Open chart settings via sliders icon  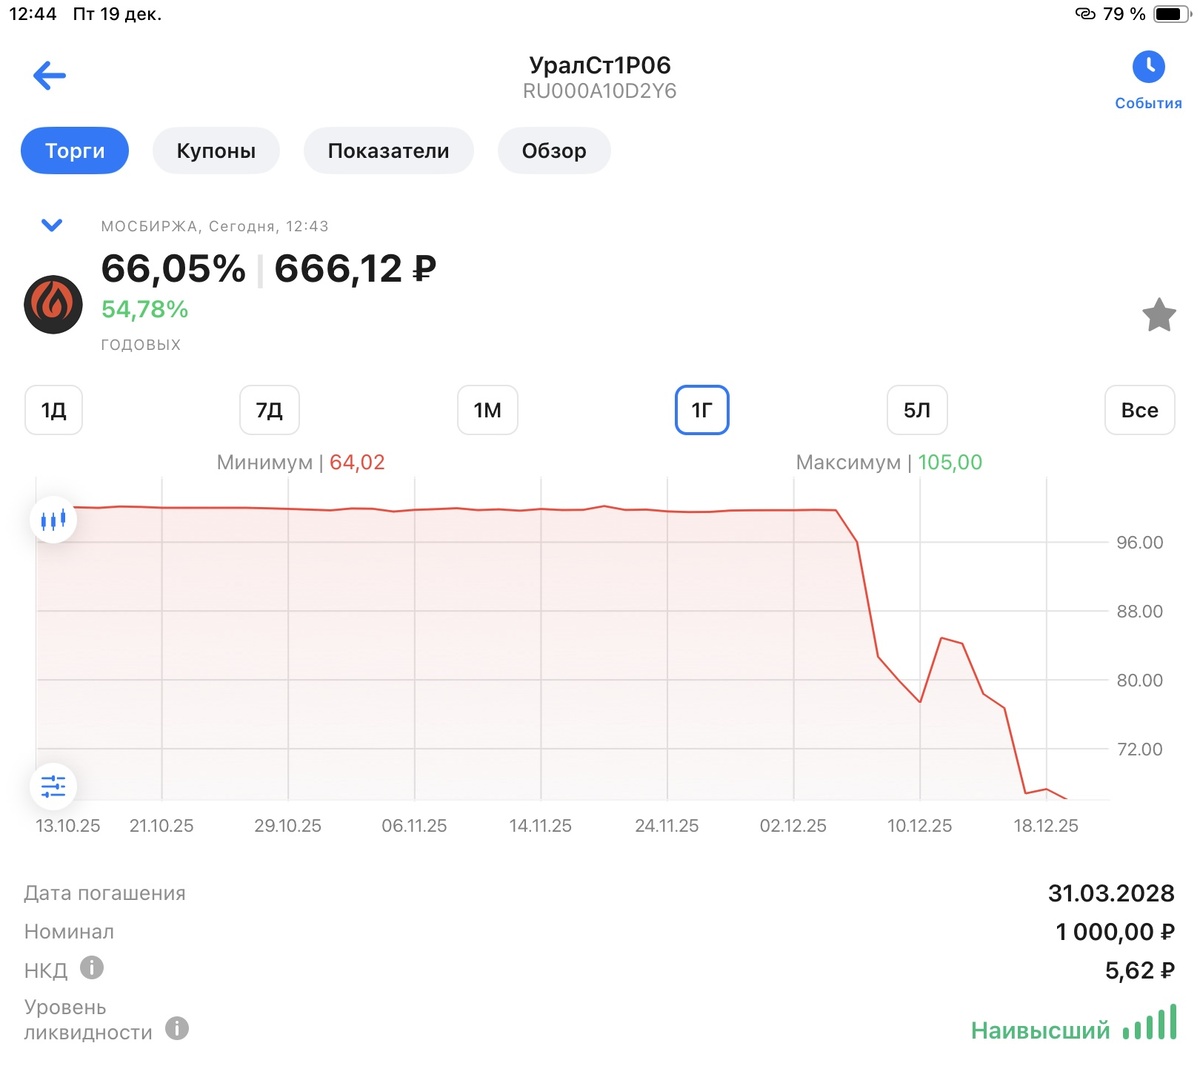coord(53,786)
